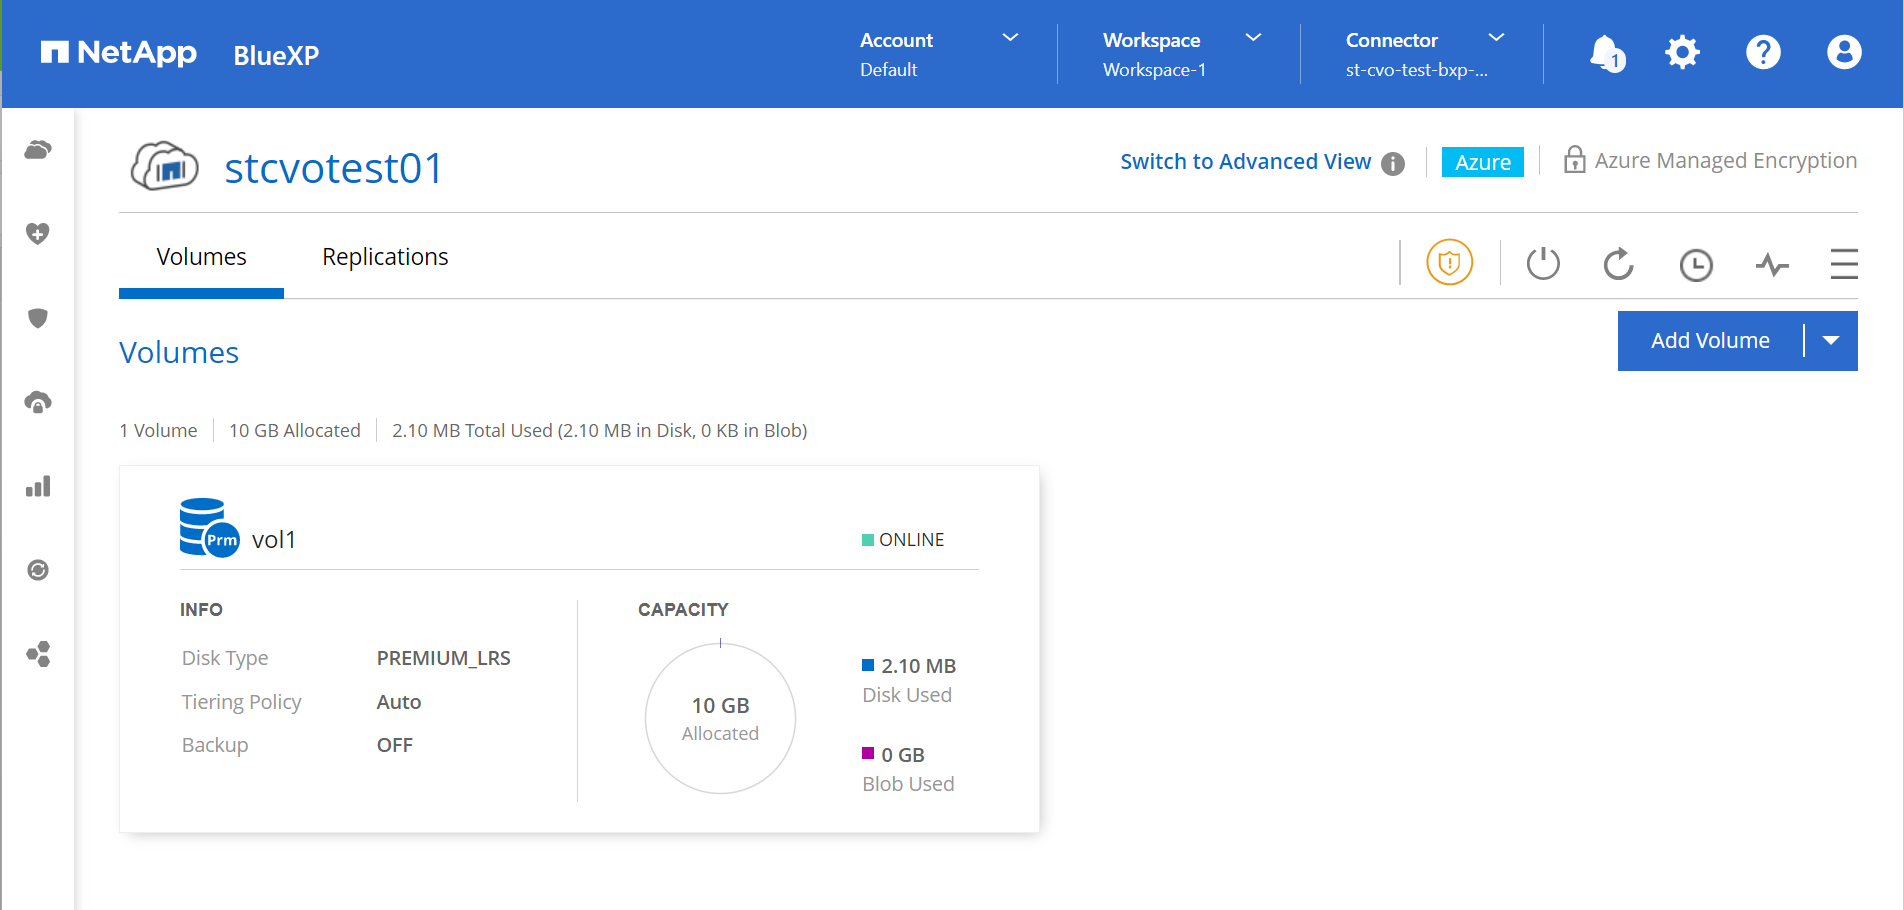Click the orange shield alert icon on toolbar
Image resolution: width=1904 pixels, height=910 pixels.
[x=1448, y=262]
